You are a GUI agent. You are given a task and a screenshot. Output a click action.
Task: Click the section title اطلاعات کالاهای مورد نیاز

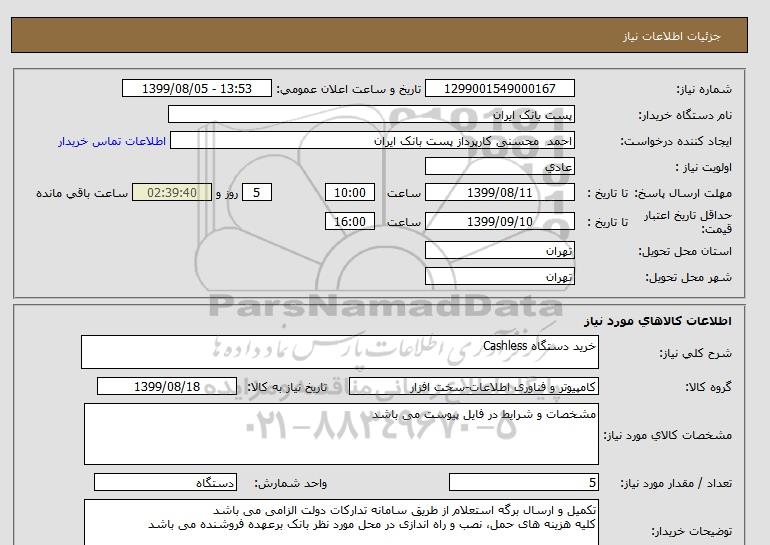coord(658,321)
